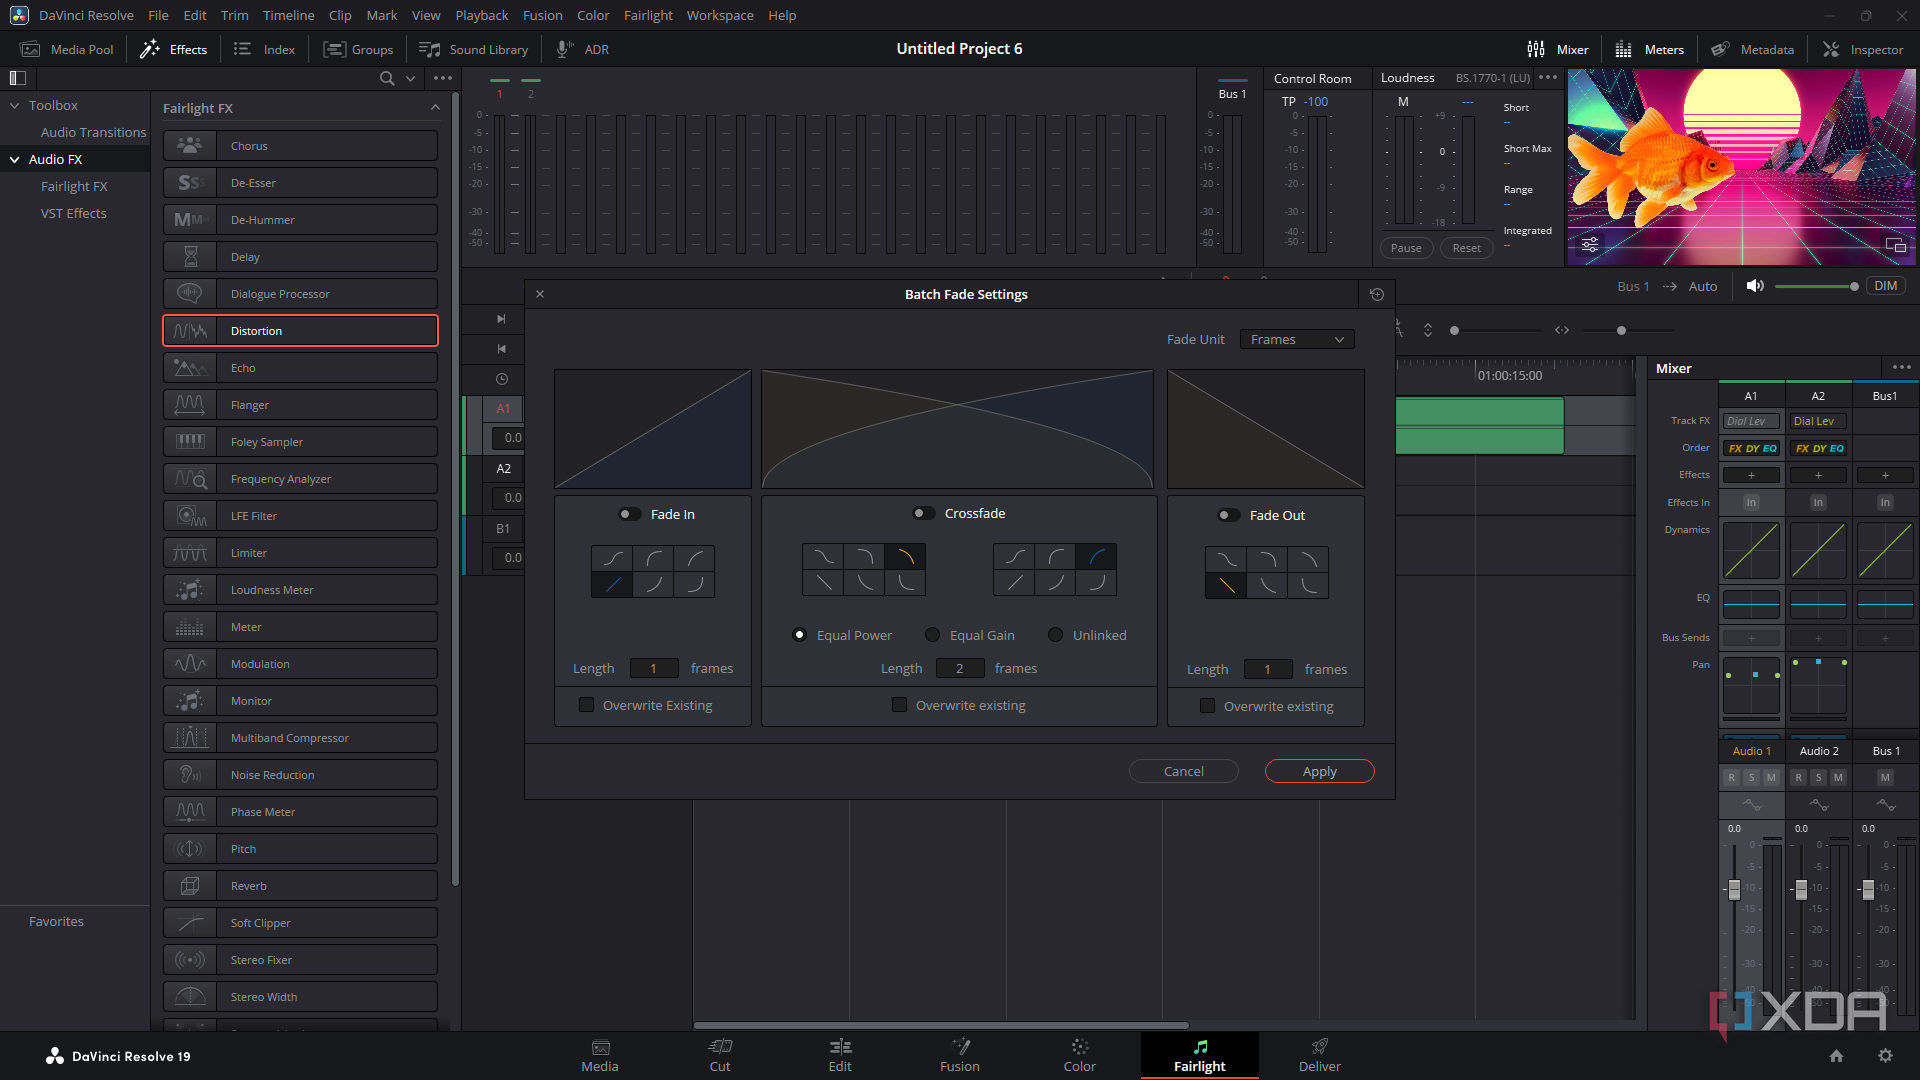1920x1080 pixels.
Task: Switch to the Deliver page tab
Action: point(1320,1055)
